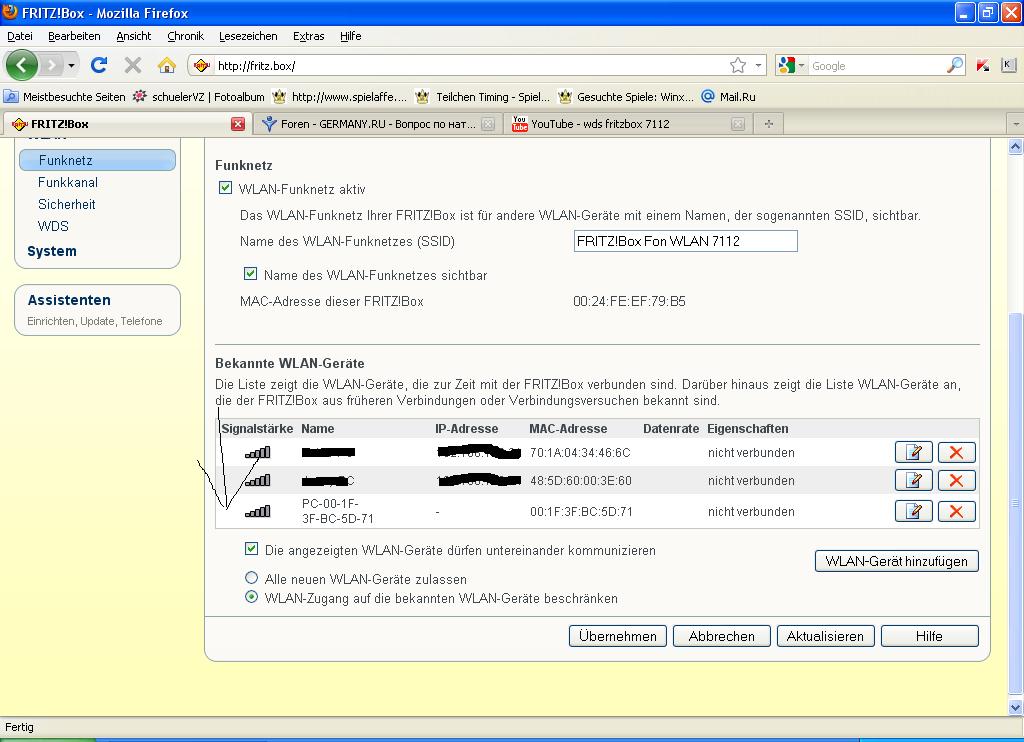Close the FRITZ!Box tab

tap(238, 123)
